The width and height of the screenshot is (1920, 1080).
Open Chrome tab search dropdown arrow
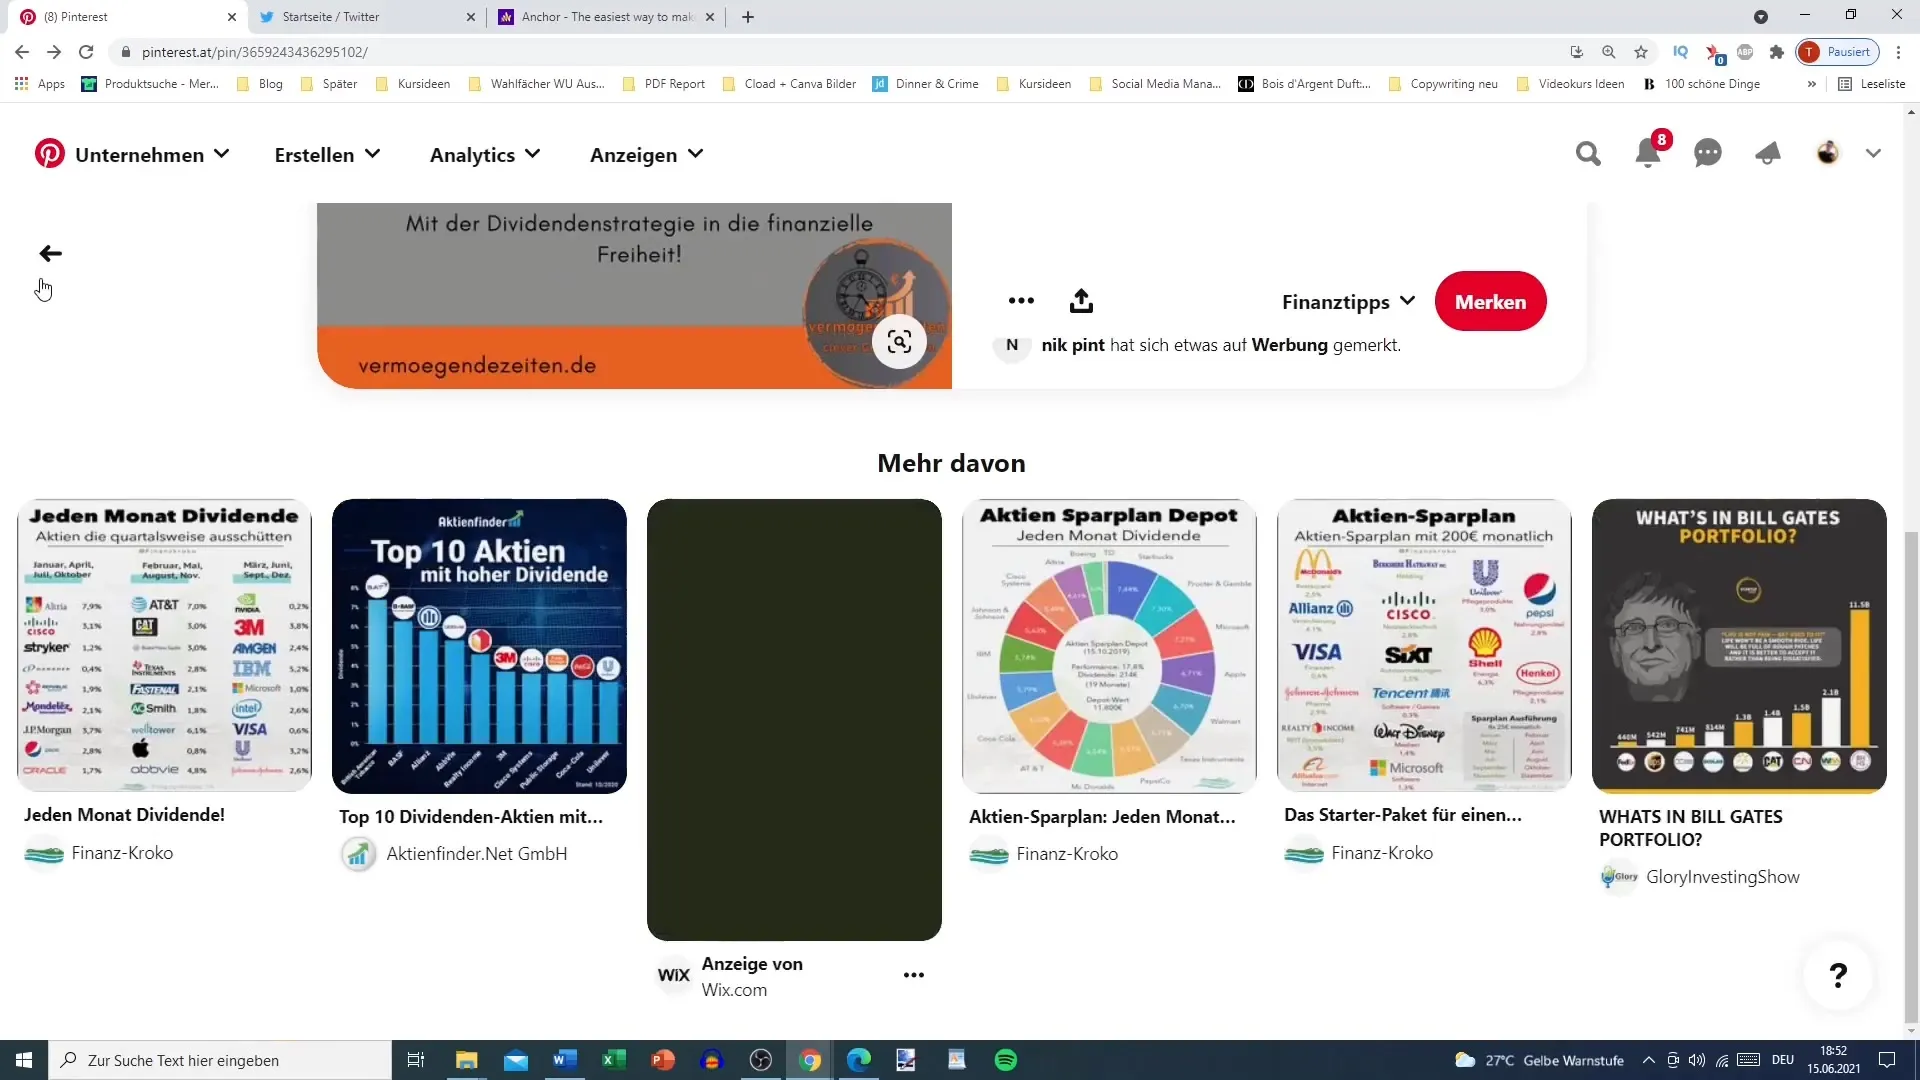tap(1761, 17)
